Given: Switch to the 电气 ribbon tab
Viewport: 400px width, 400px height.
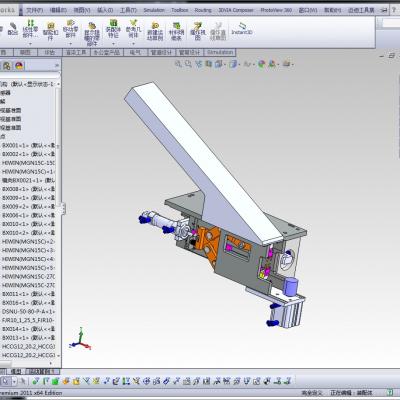Looking at the screenshot, I should (135, 52).
